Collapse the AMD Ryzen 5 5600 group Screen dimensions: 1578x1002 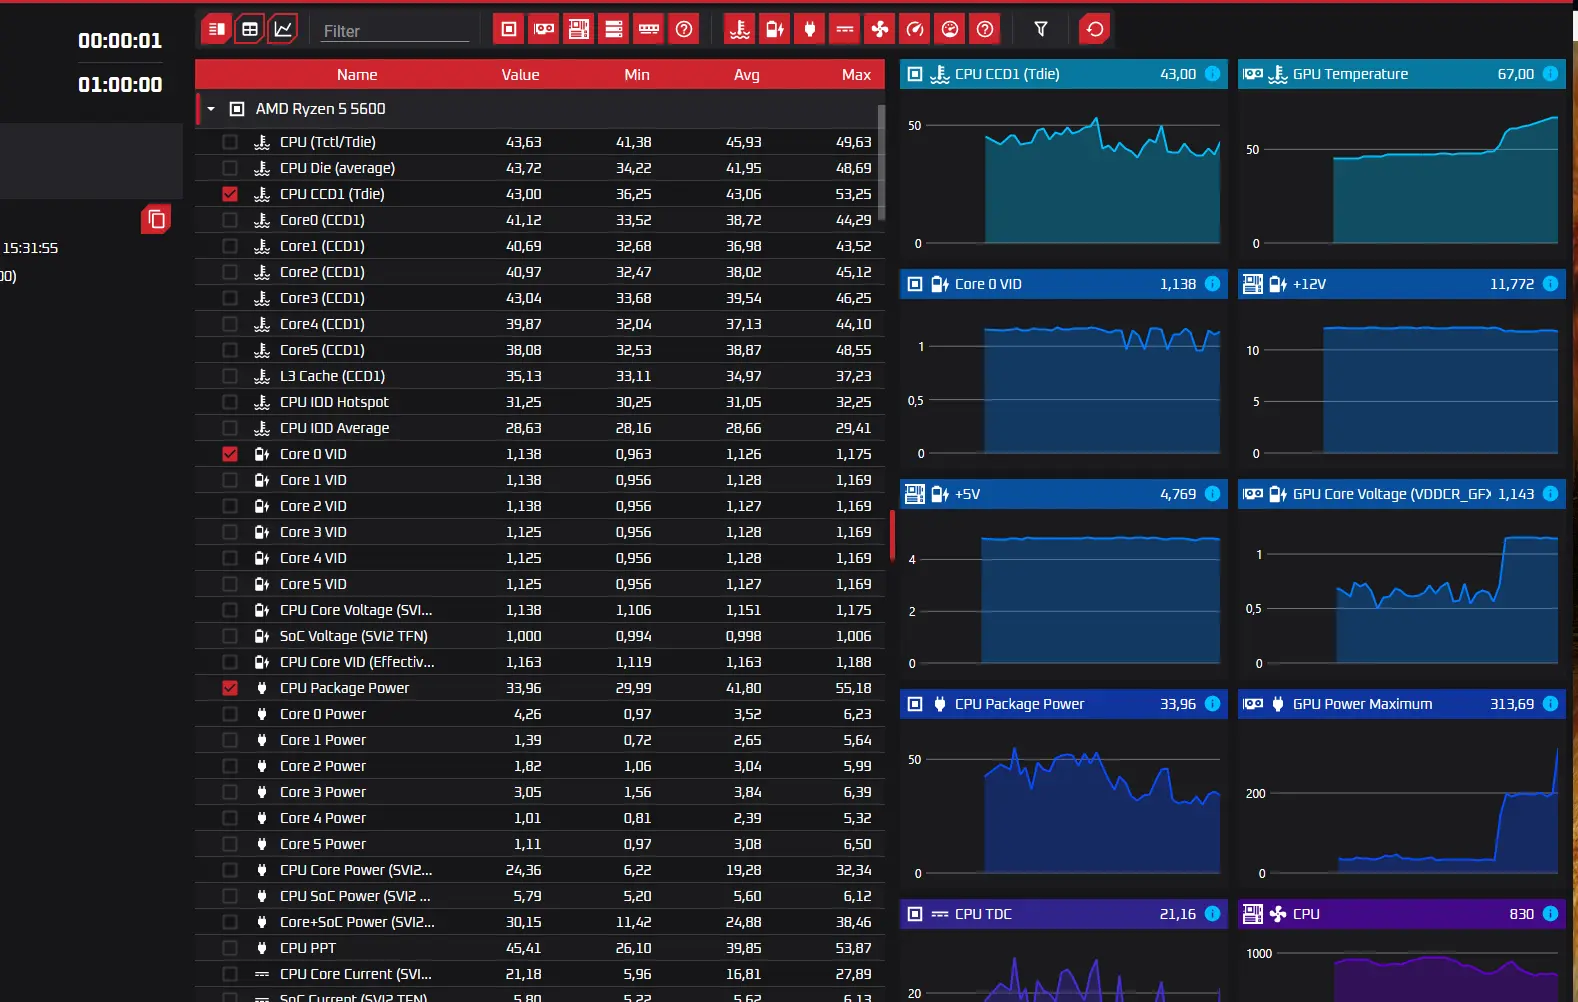click(211, 109)
